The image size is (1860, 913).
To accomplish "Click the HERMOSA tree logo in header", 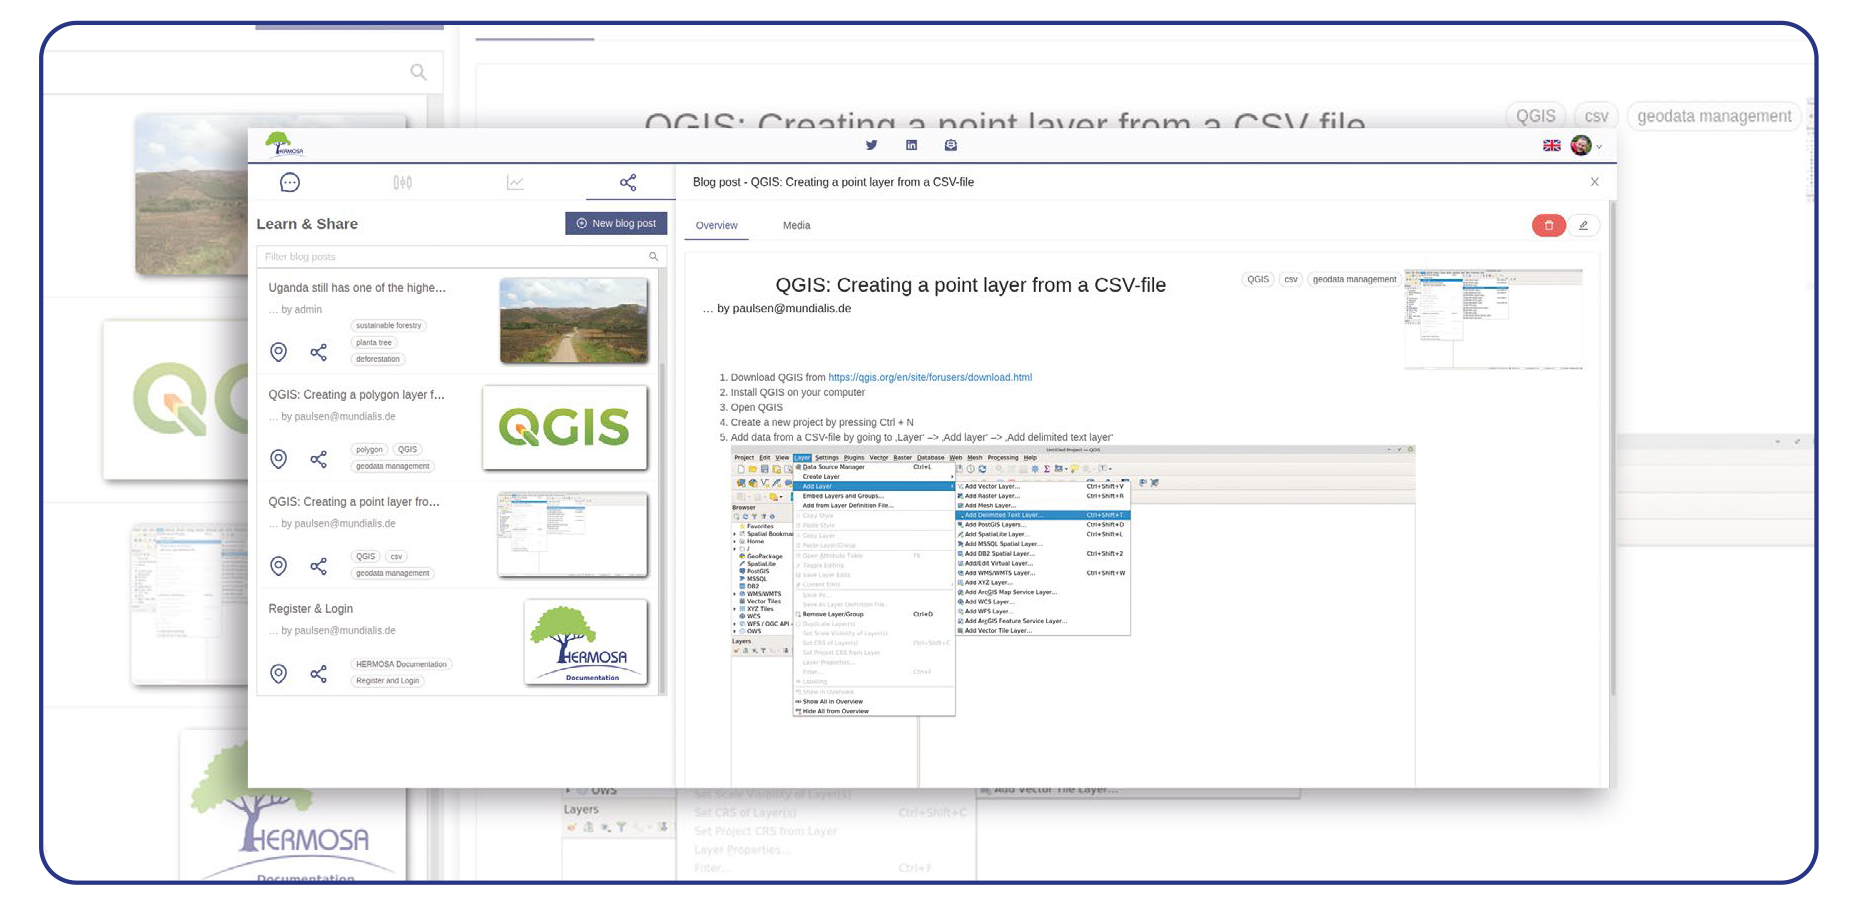I will coord(284,145).
